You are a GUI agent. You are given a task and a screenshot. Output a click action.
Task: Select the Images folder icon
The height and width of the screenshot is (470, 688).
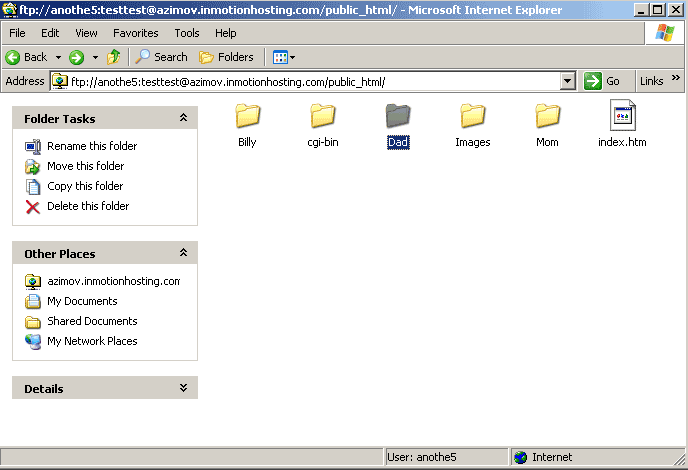click(472, 117)
